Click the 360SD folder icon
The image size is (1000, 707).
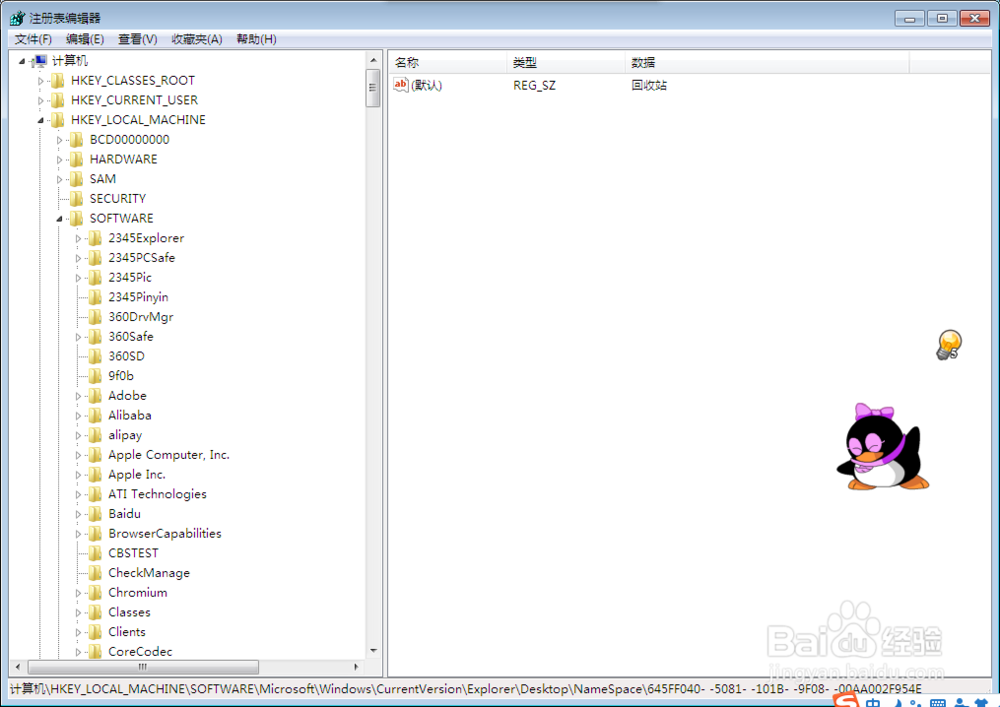(95, 357)
